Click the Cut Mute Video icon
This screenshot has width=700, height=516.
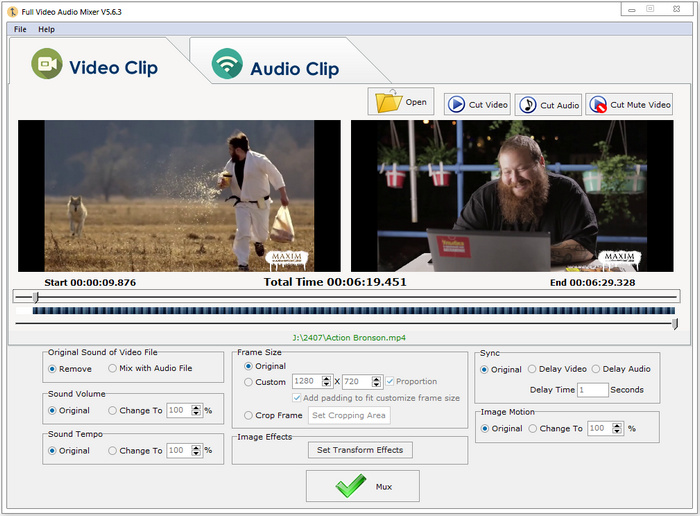tap(598, 104)
